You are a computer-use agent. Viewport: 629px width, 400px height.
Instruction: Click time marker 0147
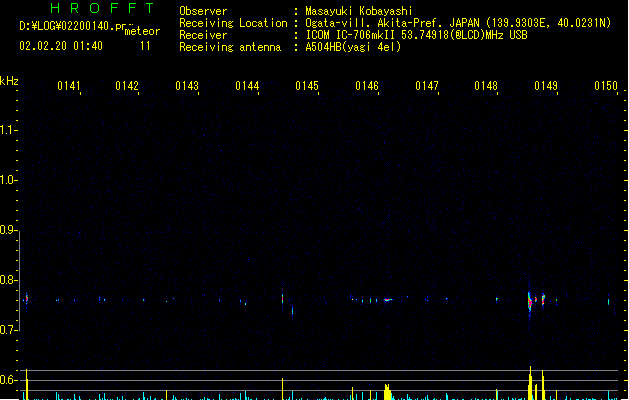point(427,86)
